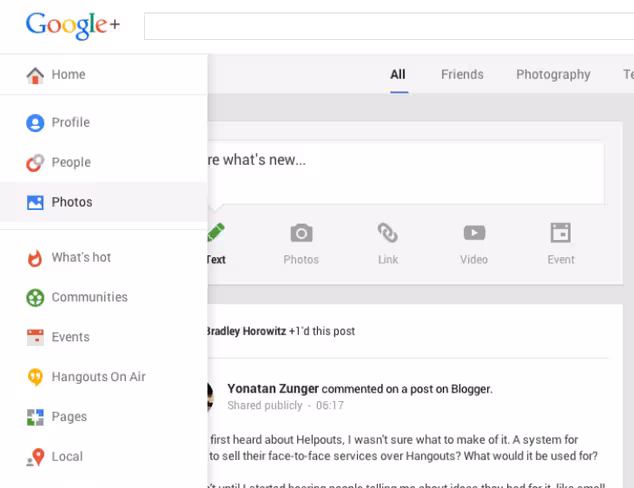Screen dimensions: 634x488
Task: Click the Google+ search field
Action: [389, 26]
